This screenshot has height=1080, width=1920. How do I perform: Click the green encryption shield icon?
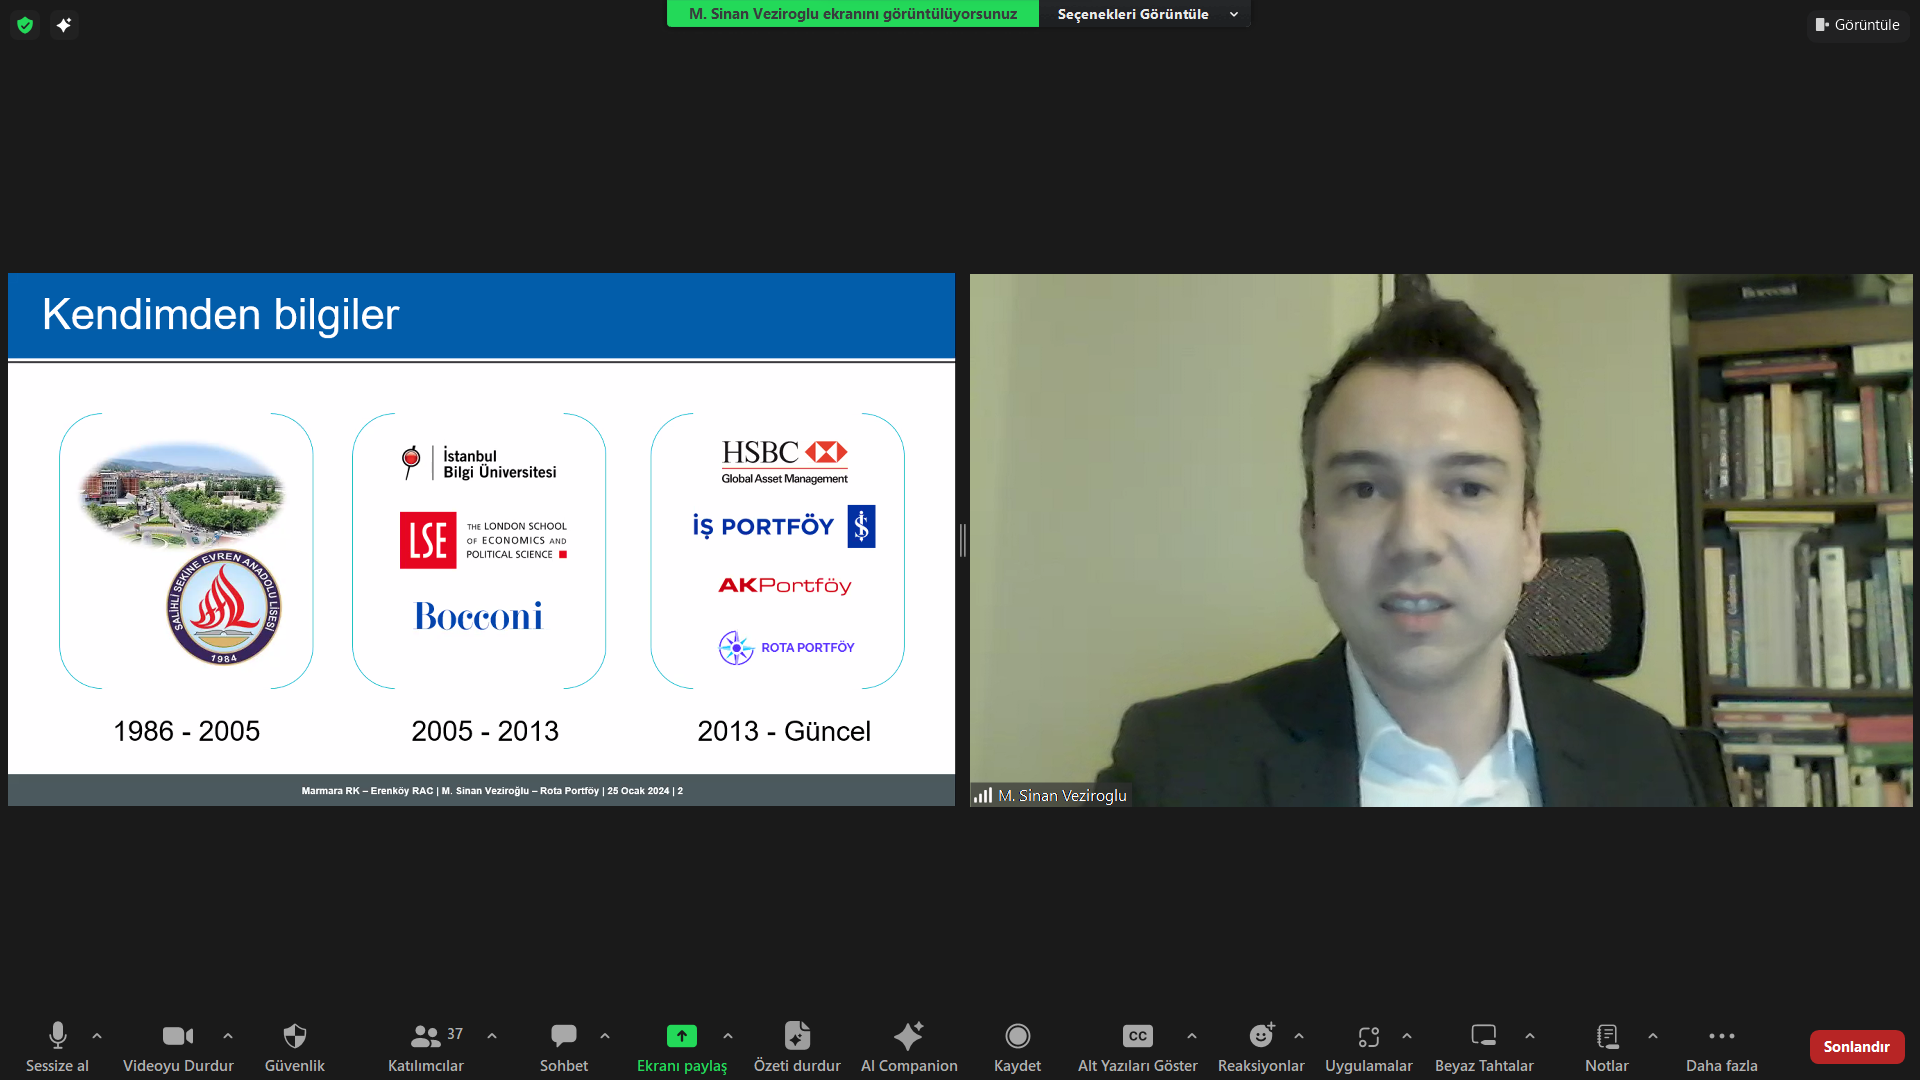tap(25, 25)
